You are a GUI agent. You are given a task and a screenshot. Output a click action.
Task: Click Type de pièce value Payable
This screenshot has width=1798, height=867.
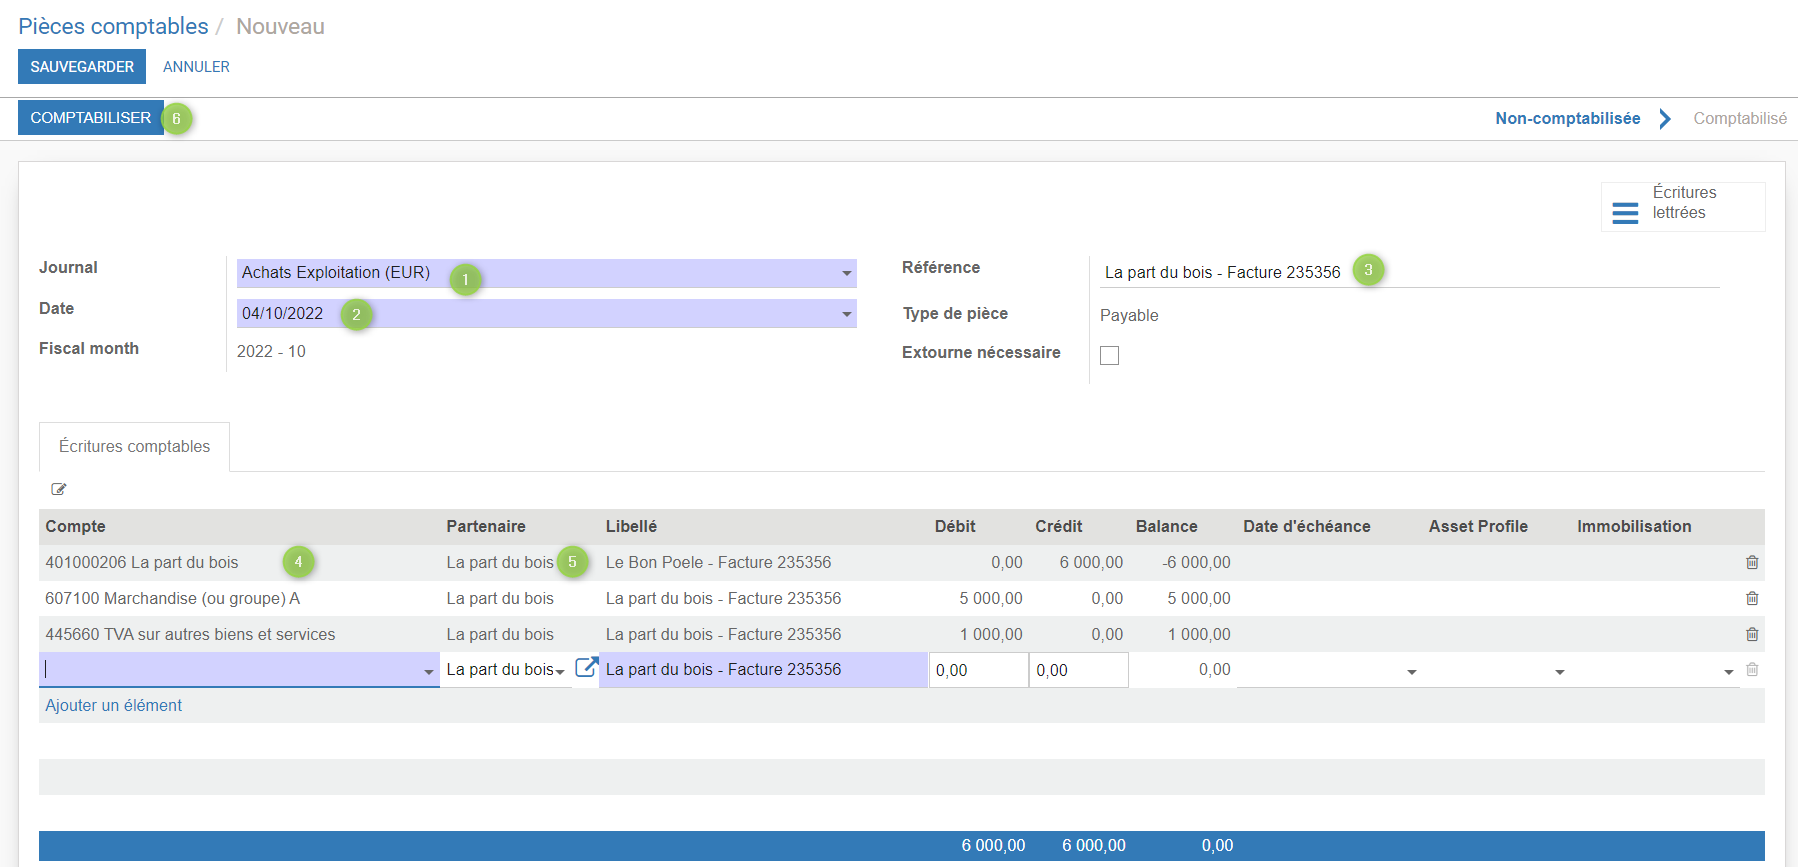[1129, 315]
